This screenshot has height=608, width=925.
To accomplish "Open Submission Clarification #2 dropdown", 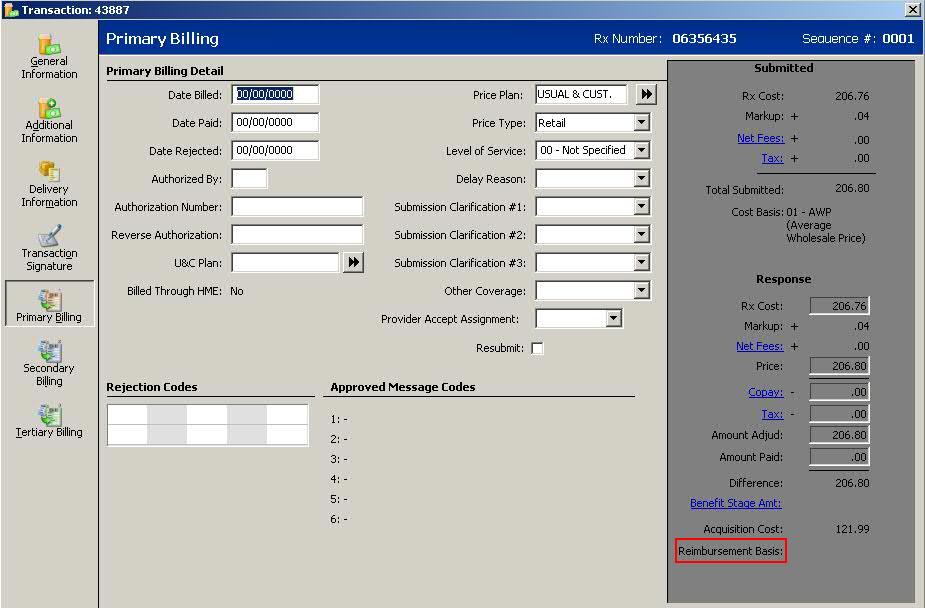I will (641, 235).
